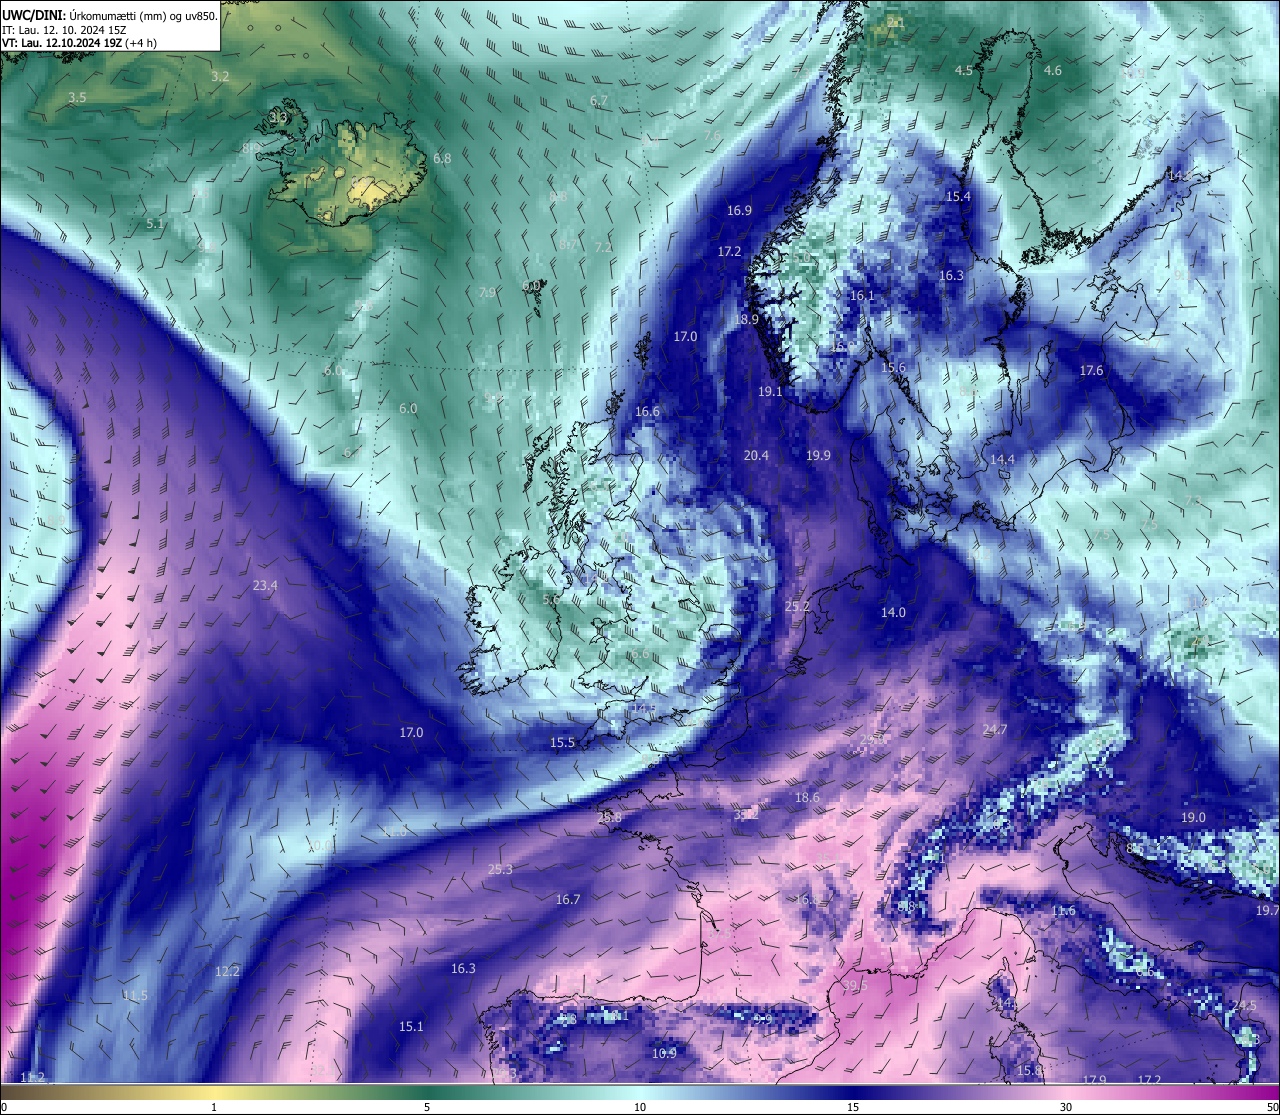Click the 15.1 value west of Iberia
This screenshot has width=1280, height=1115.
coord(411,1026)
